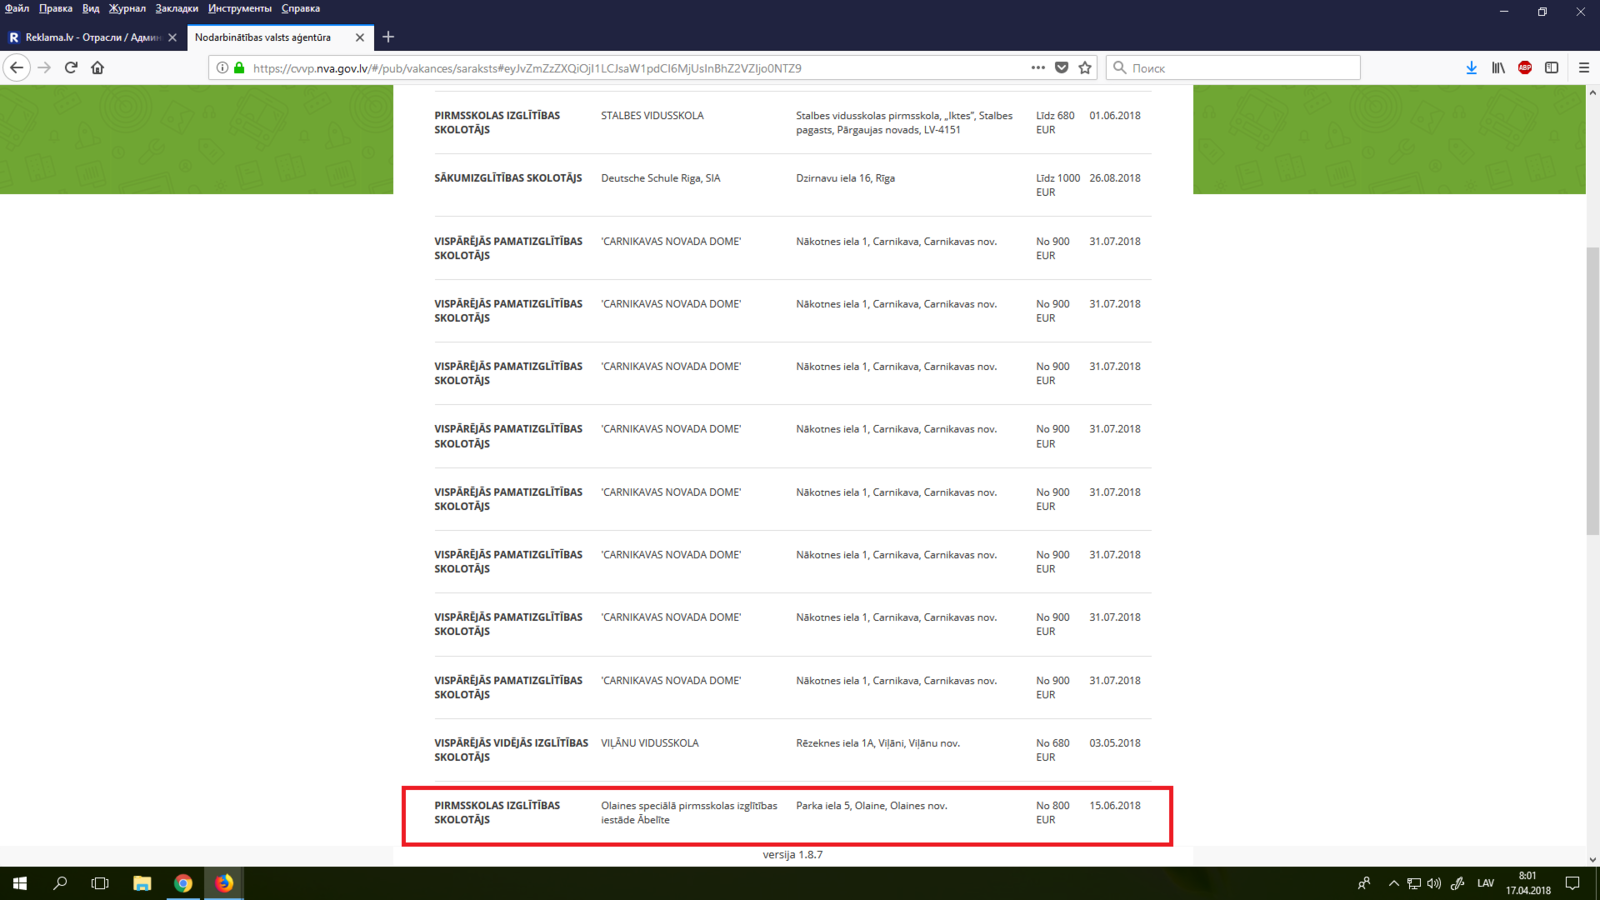Open page actions three-dots menu
The image size is (1600, 900).
(1038, 68)
